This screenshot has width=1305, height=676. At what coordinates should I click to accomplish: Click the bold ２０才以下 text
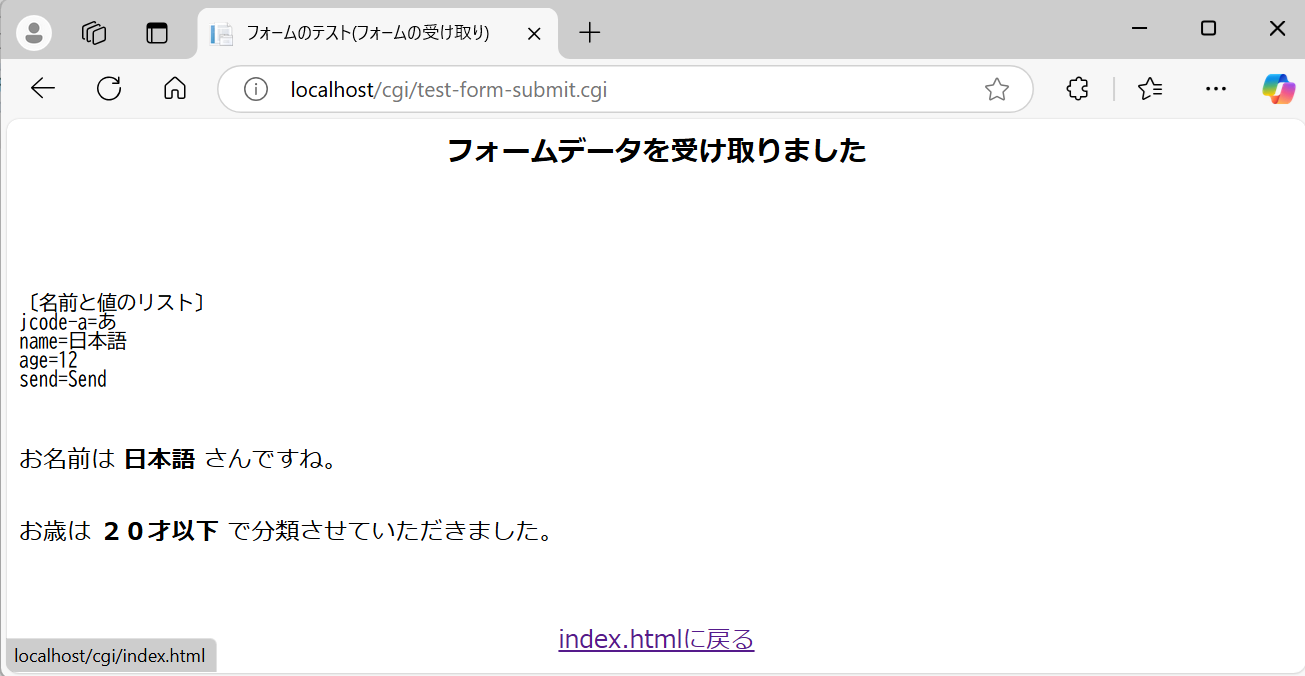click(161, 531)
